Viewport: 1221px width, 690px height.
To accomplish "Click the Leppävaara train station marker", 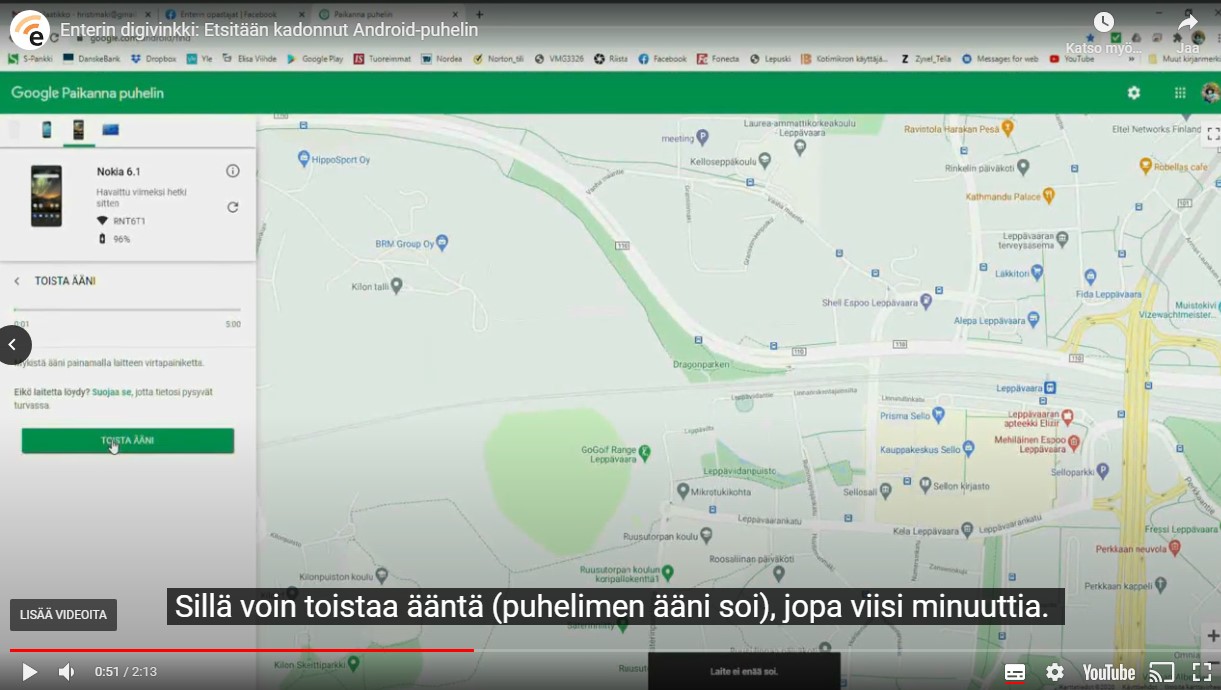I will 1052,388.
